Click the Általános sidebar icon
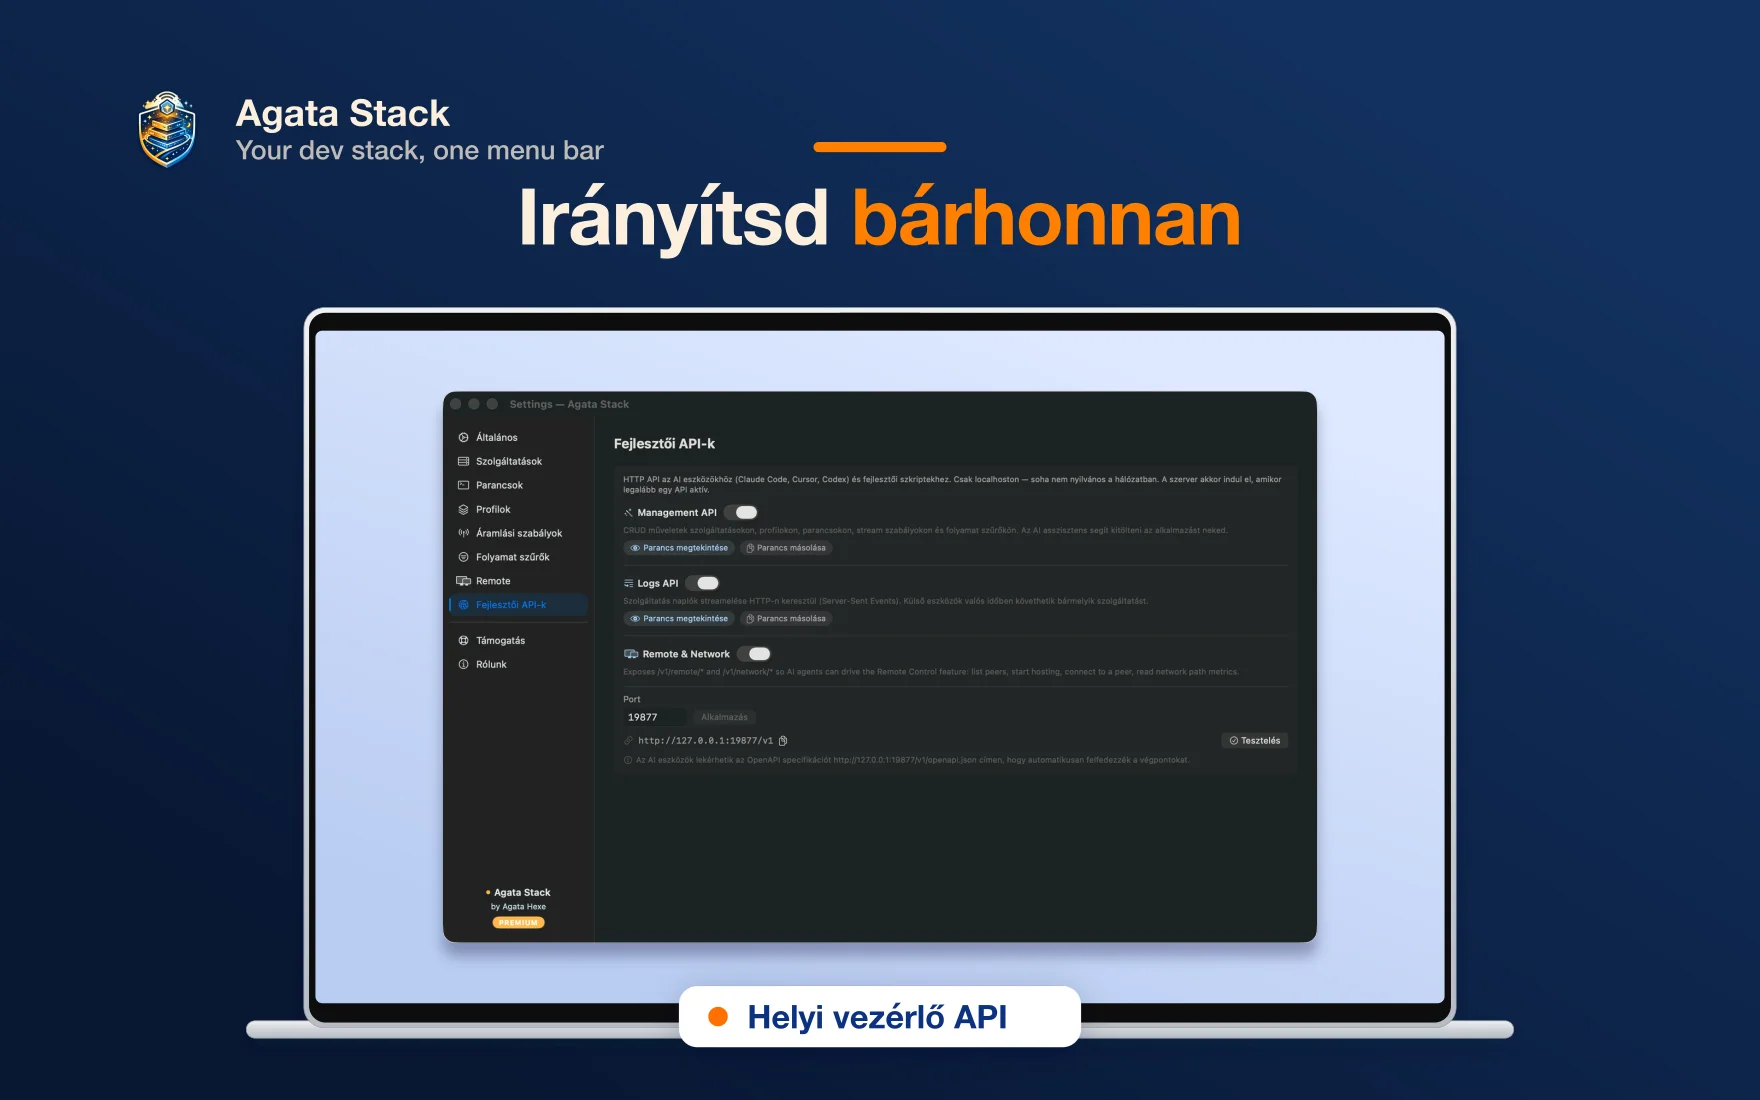 point(463,438)
